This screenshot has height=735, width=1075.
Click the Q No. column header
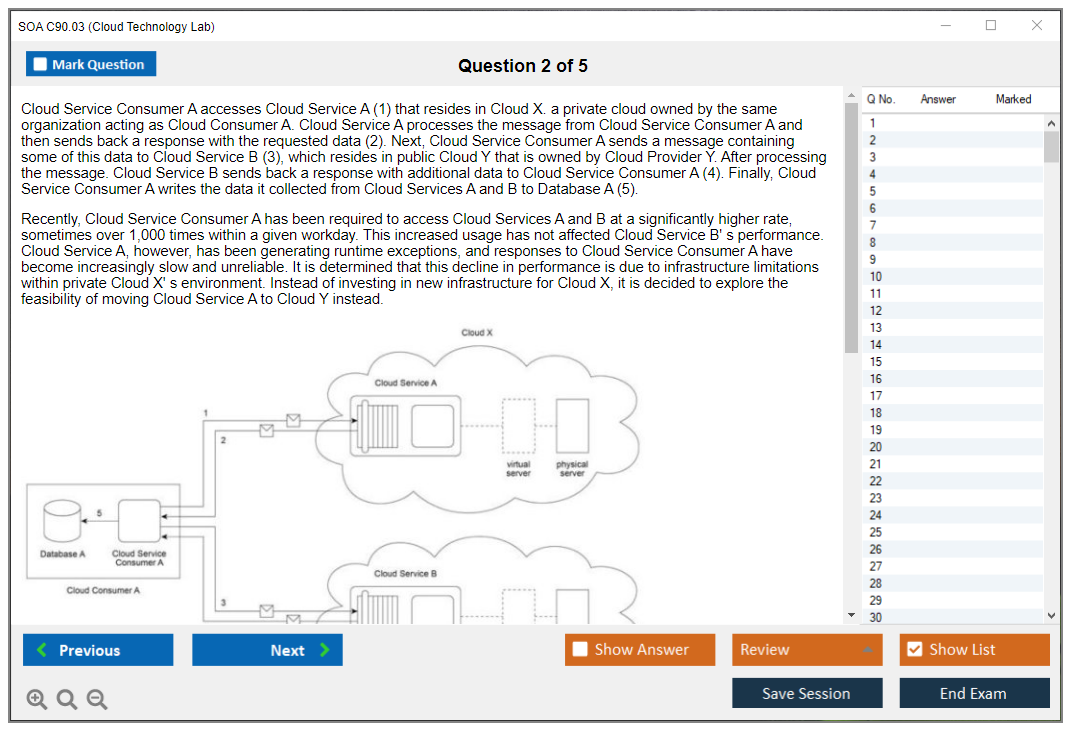coord(881,99)
